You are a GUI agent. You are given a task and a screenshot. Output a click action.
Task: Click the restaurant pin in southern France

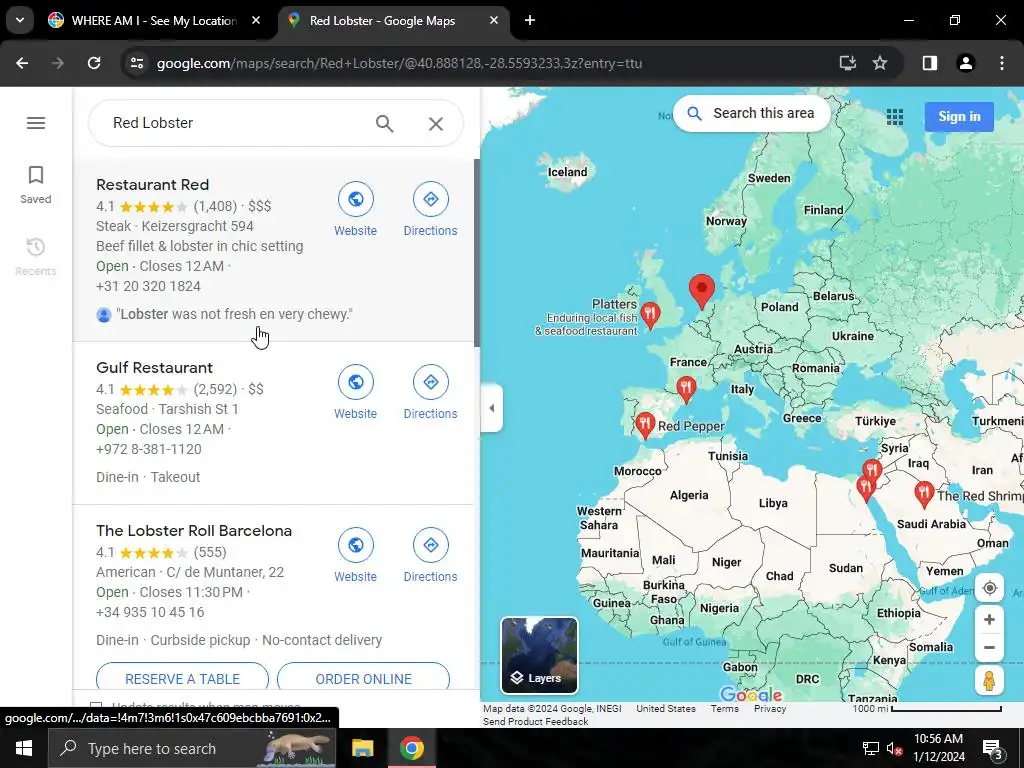click(x=686, y=390)
